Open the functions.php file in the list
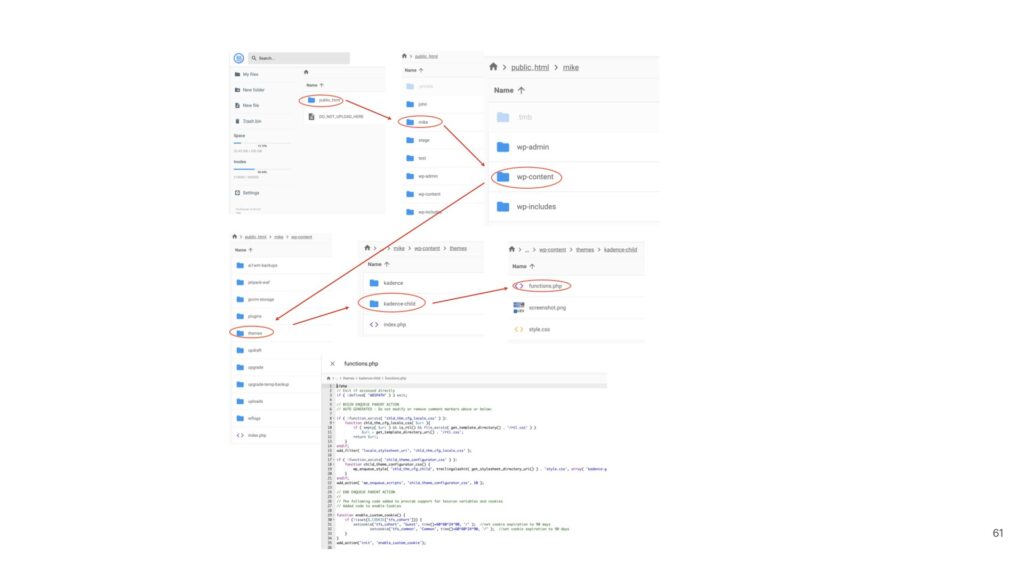 point(548,285)
